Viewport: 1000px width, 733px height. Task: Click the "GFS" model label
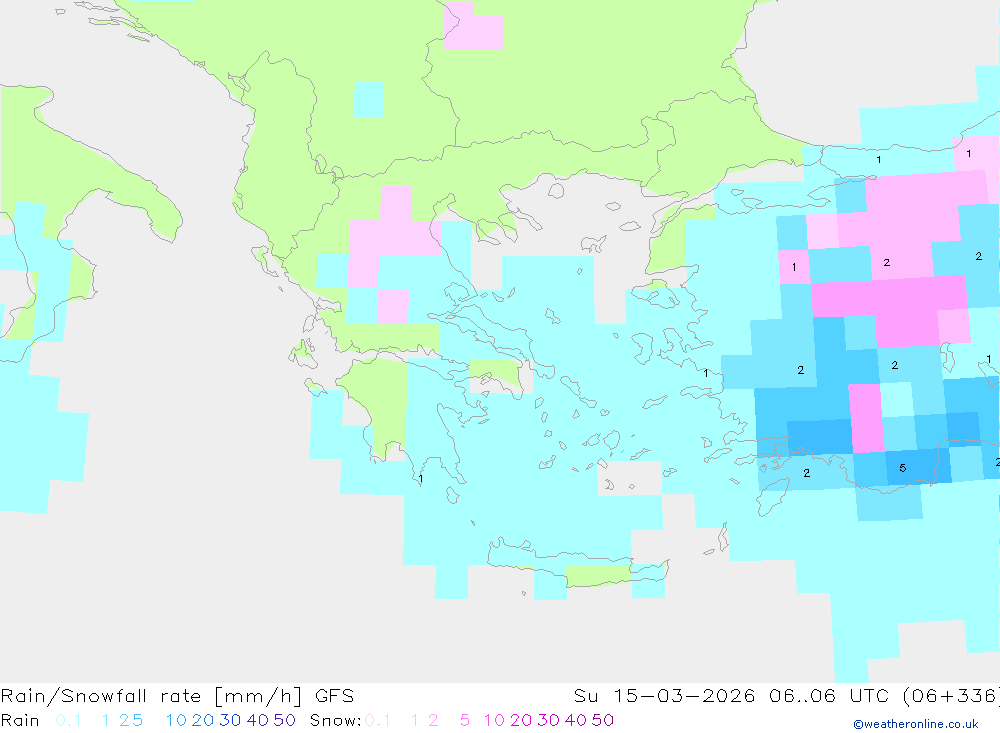tap(334, 696)
